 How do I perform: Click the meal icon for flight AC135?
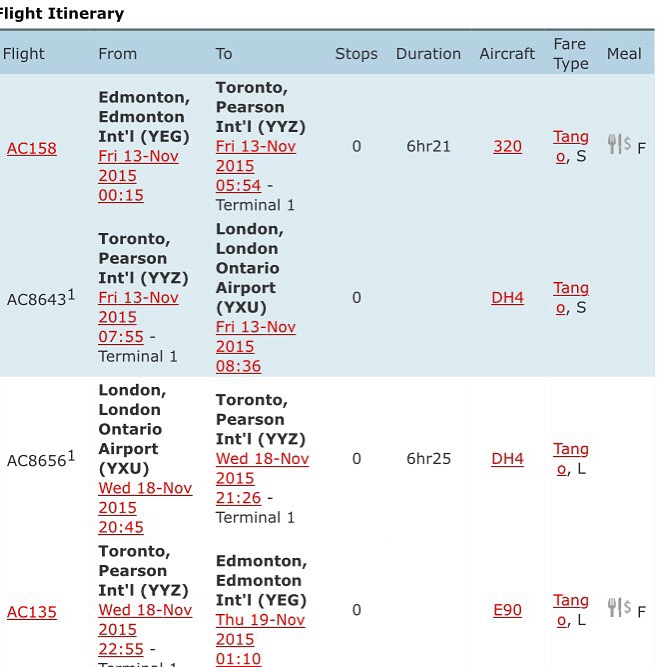click(x=619, y=608)
